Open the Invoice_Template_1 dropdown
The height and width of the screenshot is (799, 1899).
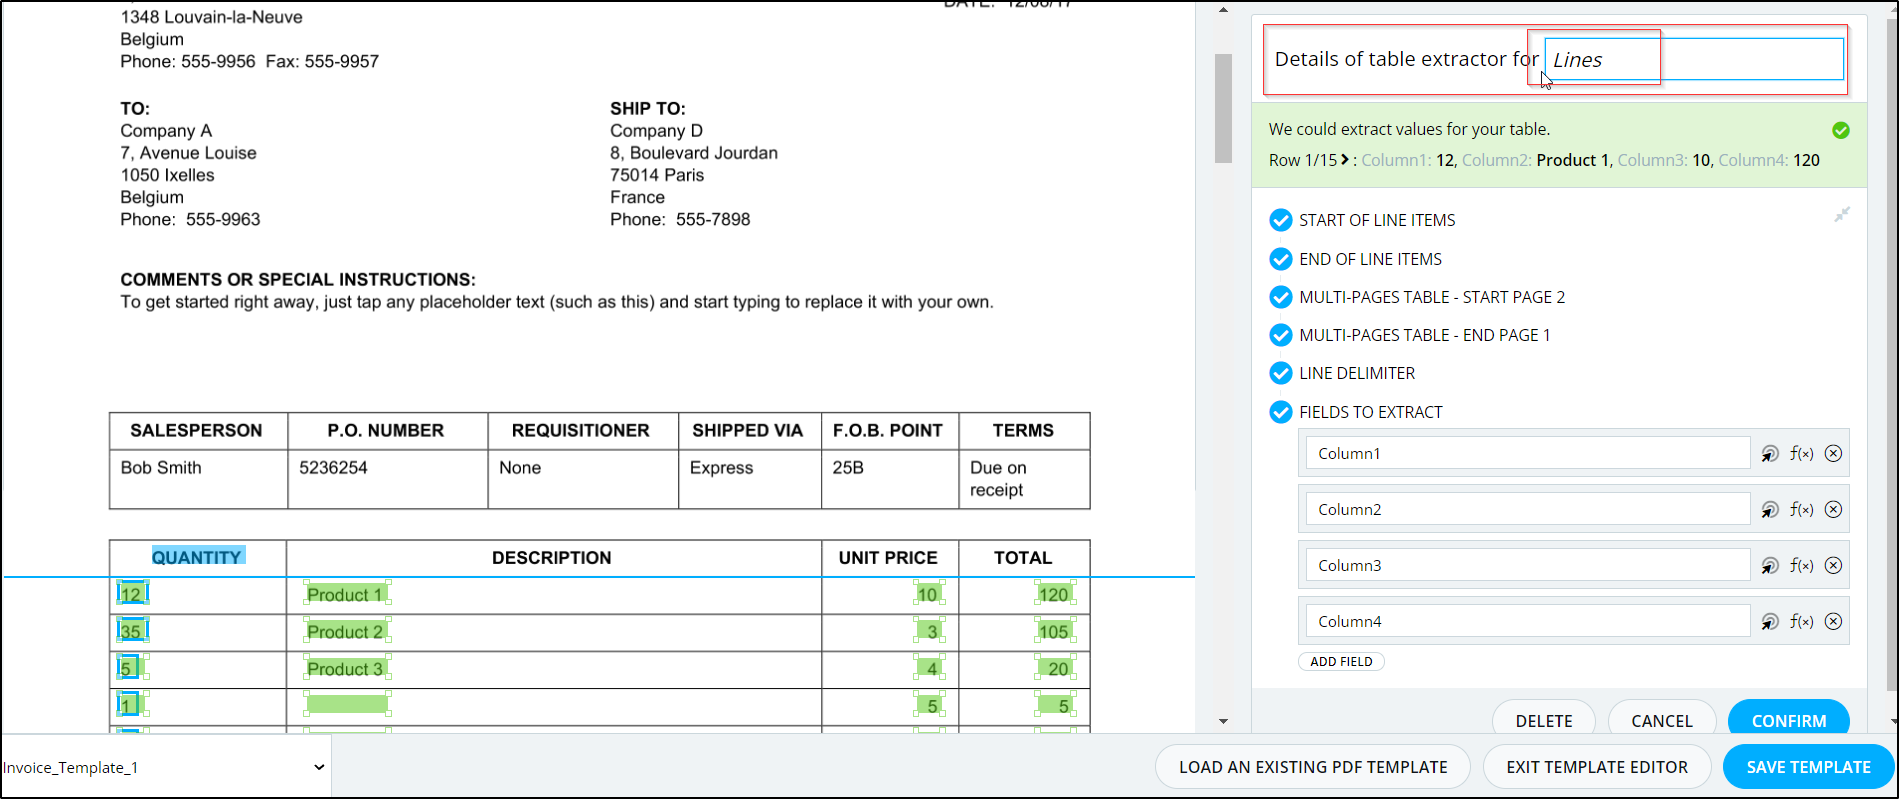coord(165,767)
